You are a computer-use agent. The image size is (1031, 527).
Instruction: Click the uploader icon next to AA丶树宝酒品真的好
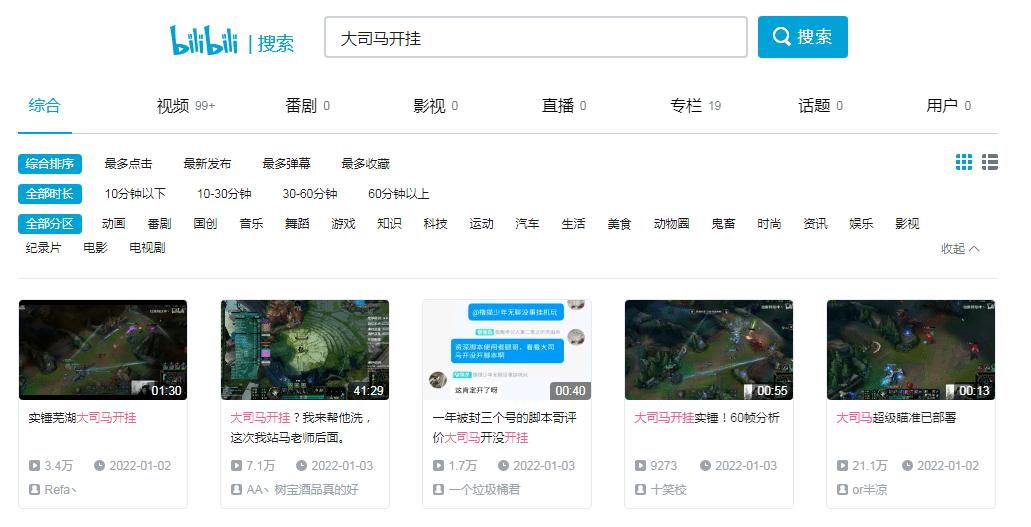pos(236,489)
